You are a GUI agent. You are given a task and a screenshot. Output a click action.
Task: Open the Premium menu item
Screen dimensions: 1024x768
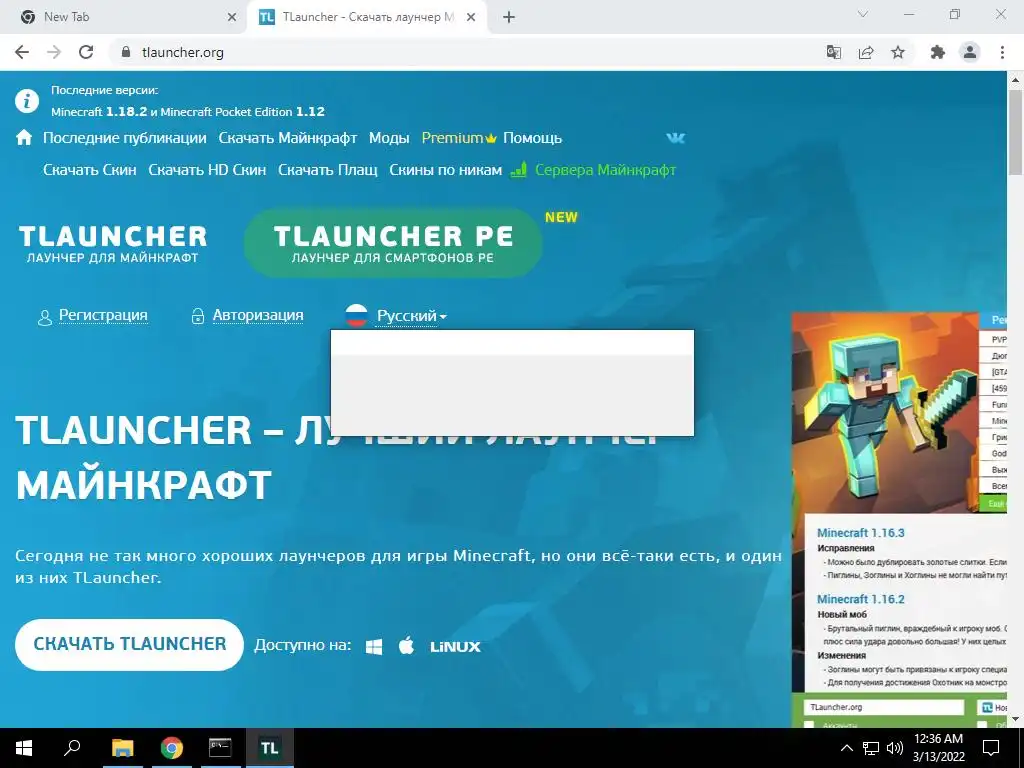pyautogui.click(x=459, y=138)
